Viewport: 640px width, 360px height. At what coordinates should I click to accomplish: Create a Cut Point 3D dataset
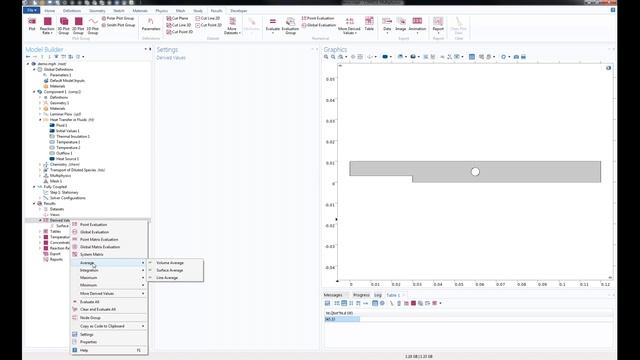point(180,31)
